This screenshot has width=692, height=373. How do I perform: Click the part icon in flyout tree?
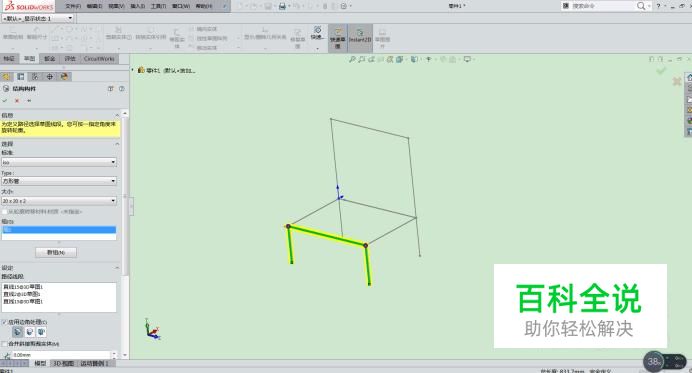141,70
